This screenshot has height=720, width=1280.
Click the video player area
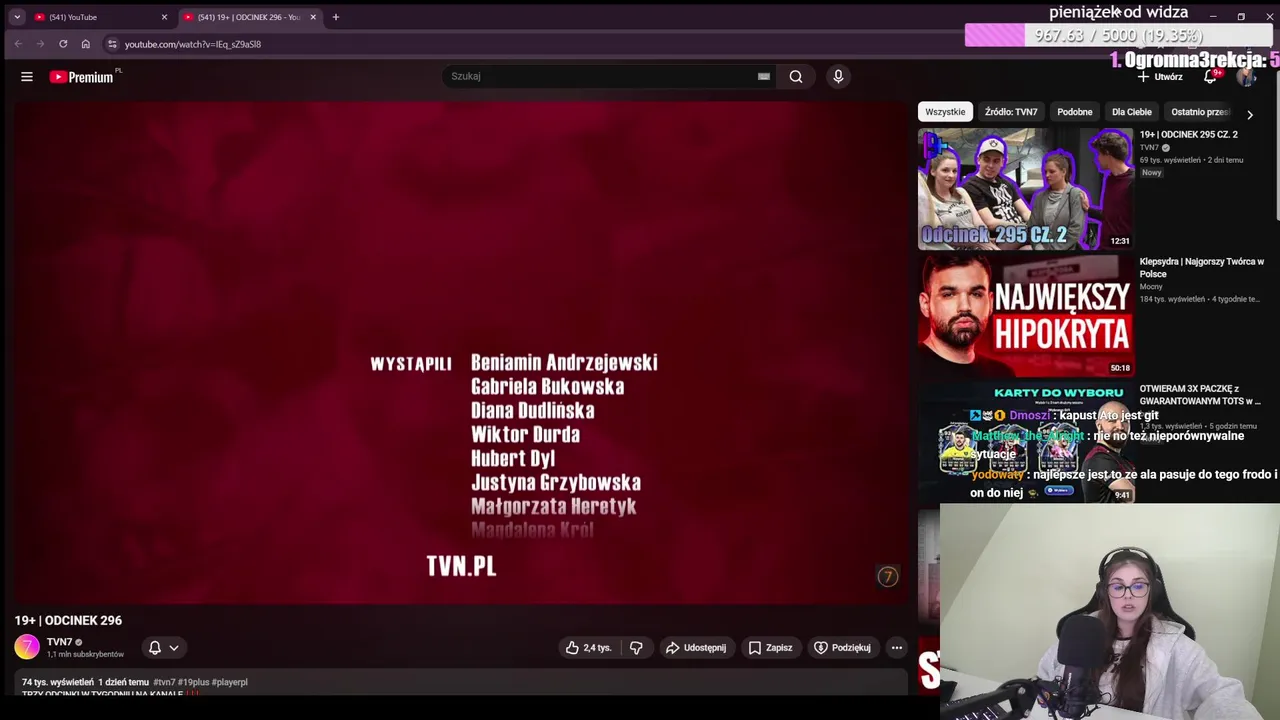click(460, 350)
